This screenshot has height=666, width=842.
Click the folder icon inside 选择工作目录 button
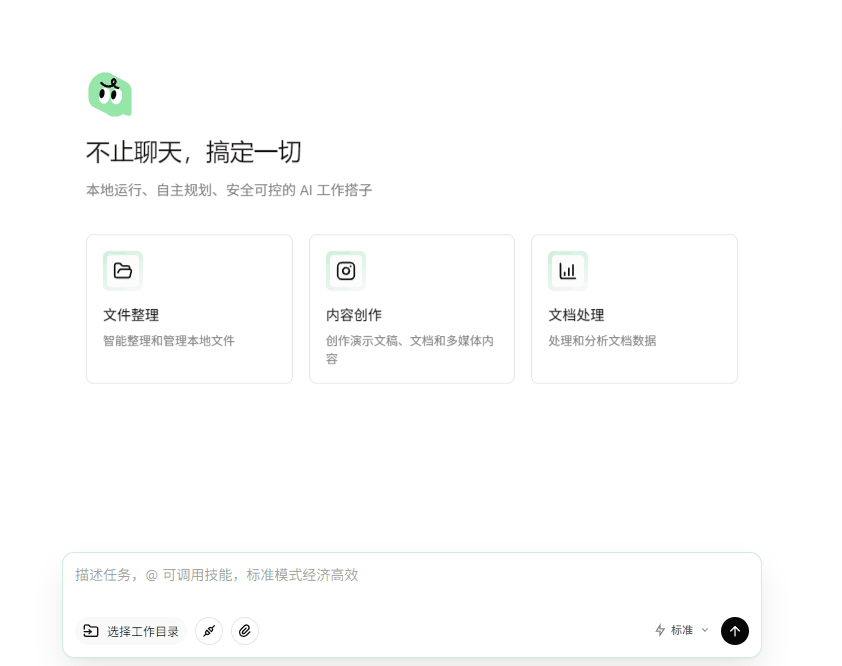(90, 631)
